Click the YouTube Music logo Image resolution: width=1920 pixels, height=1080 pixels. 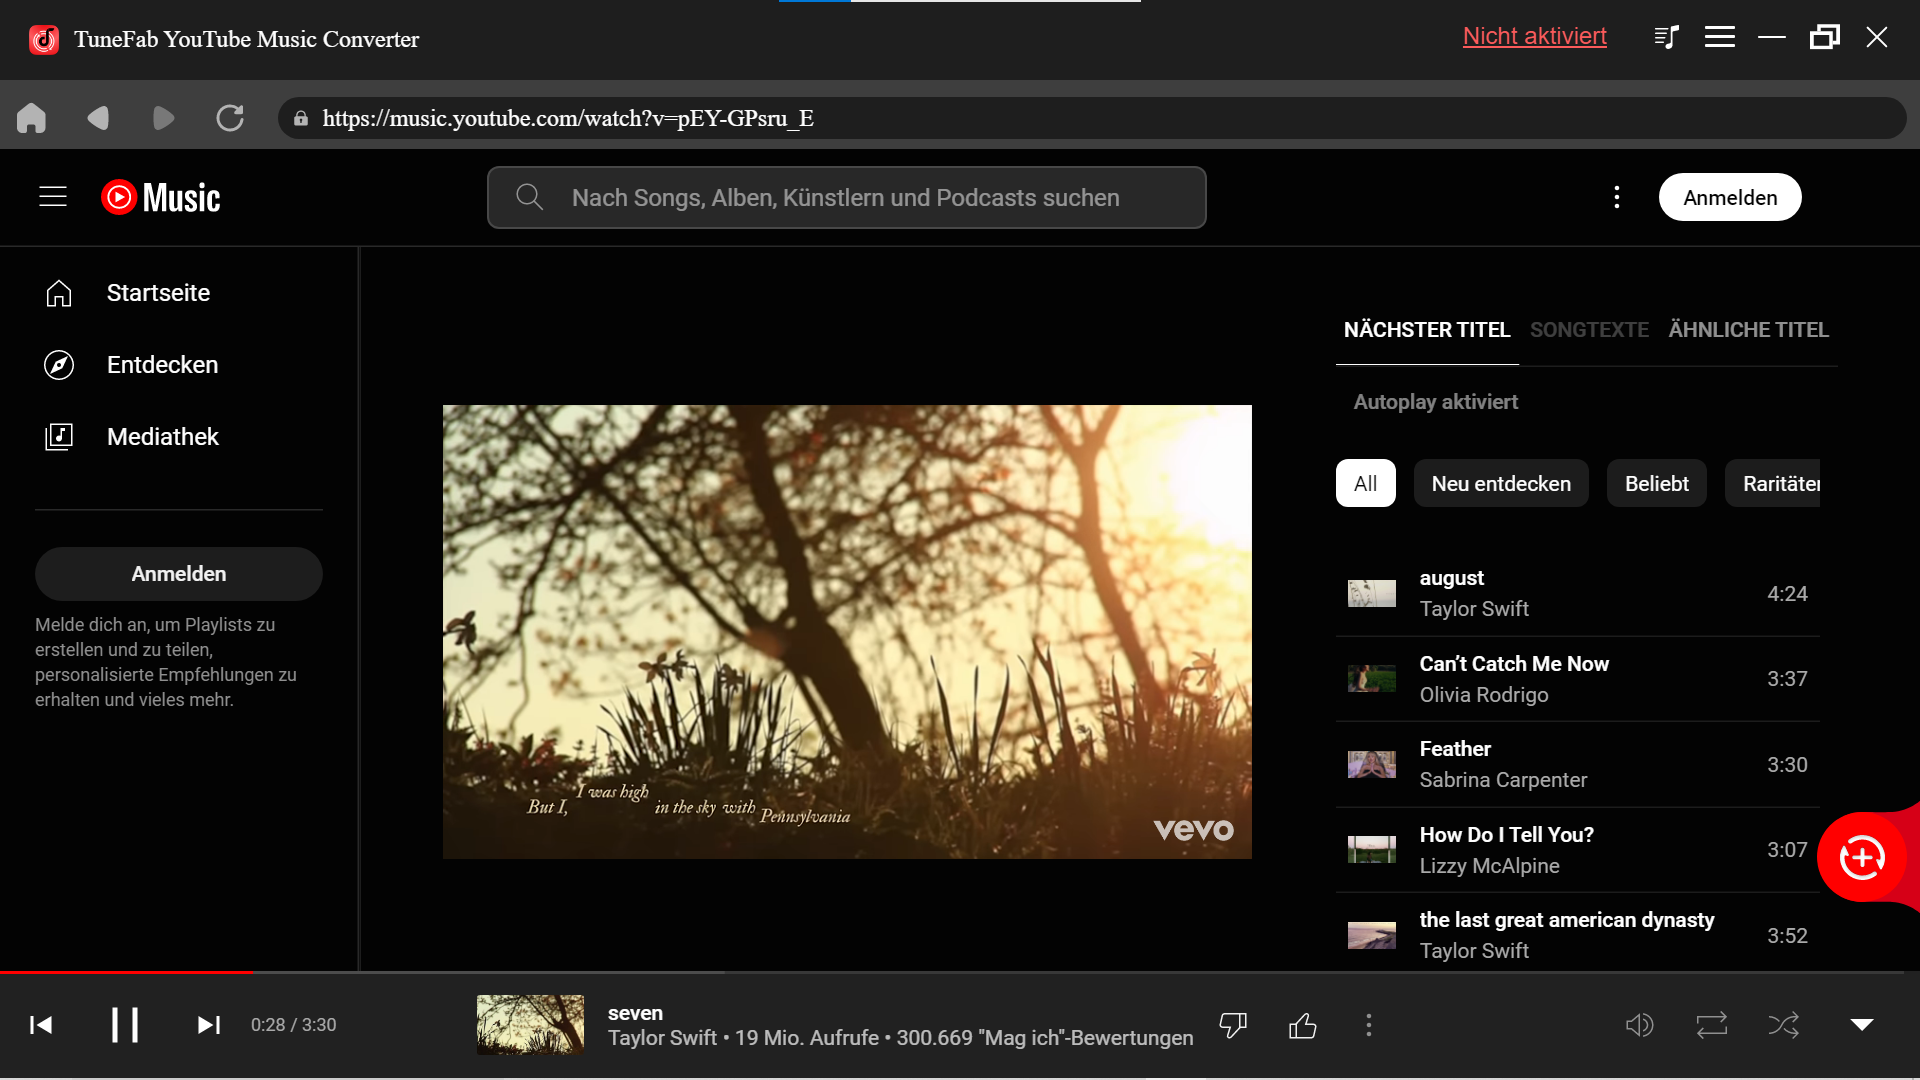[x=161, y=197]
